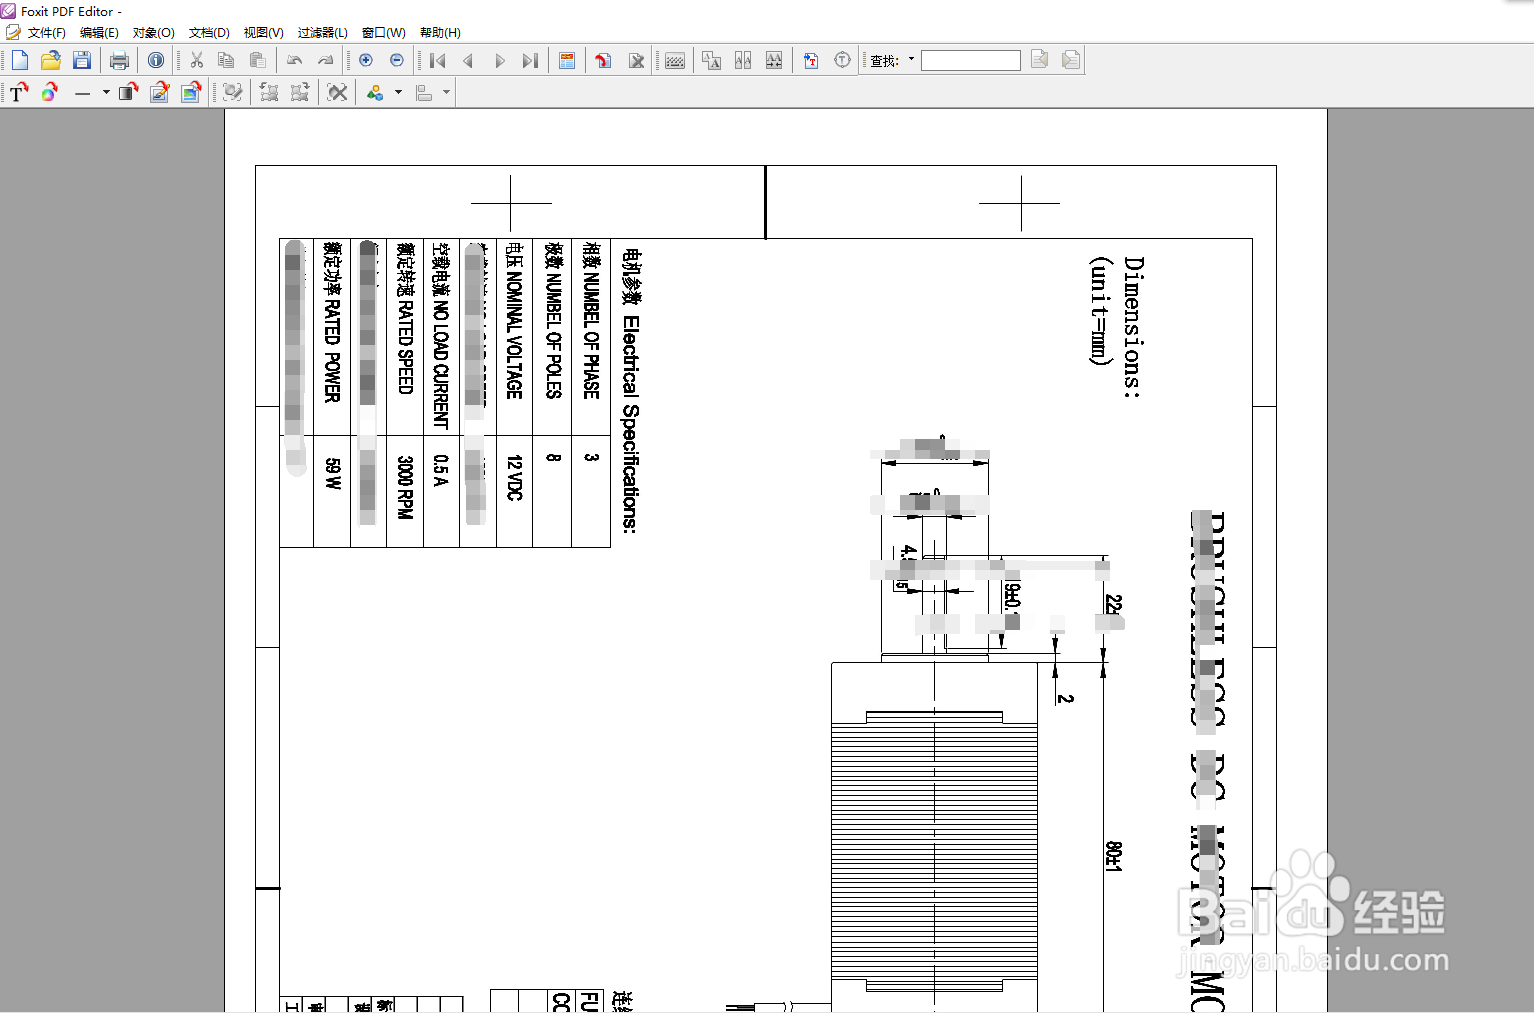Screen dimensions: 1534x1013
Task: Expand the find options dropdown arrow
Action: (911, 59)
